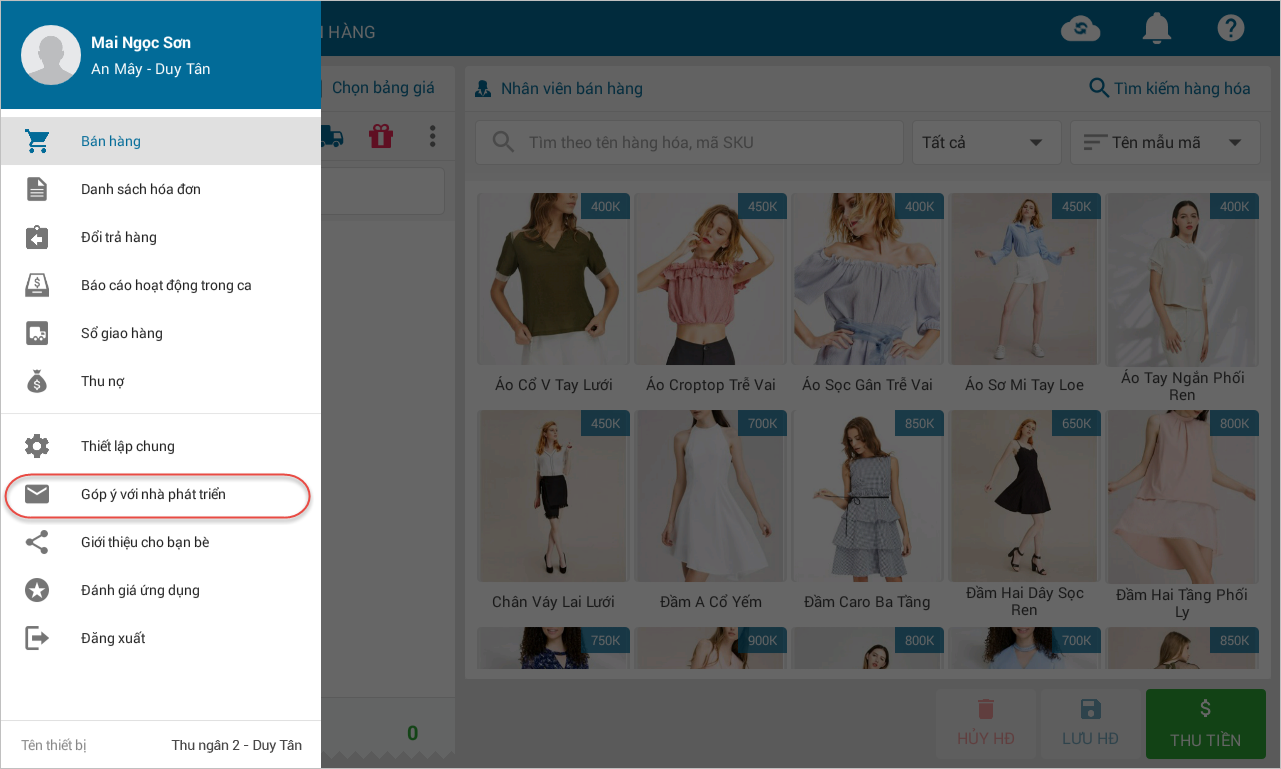Click the star rating icon
Viewport: 1281px width, 769px height.
pyautogui.click(x=37, y=590)
